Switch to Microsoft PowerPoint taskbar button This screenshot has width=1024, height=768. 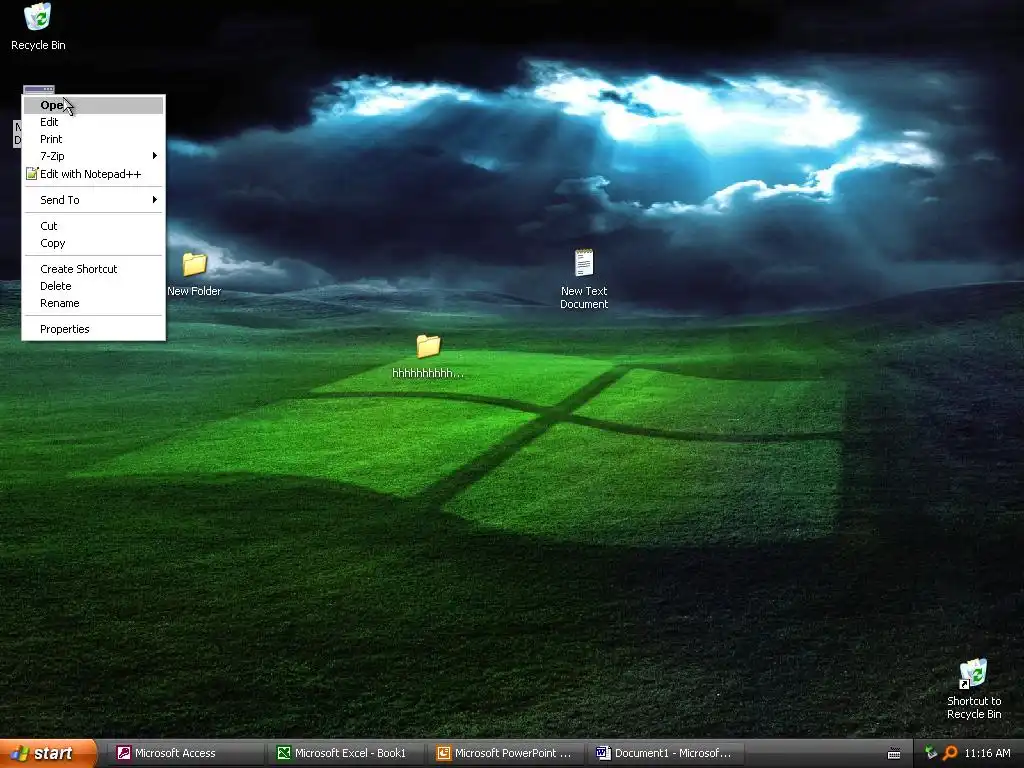[x=506, y=754]
